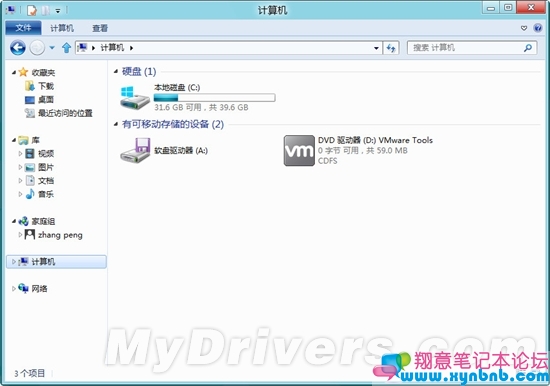Click the search magnifier icon

point(528,48)
